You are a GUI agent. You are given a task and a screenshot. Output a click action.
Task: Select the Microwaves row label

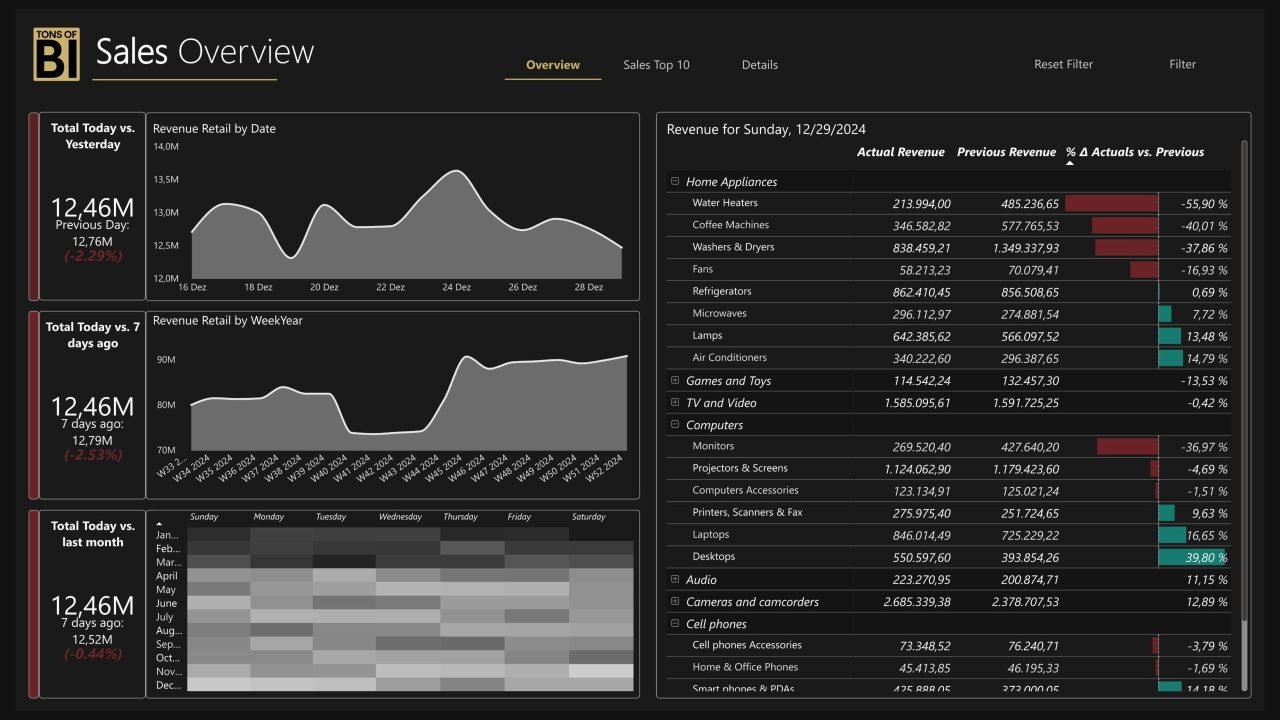click(x=719, y=313)
